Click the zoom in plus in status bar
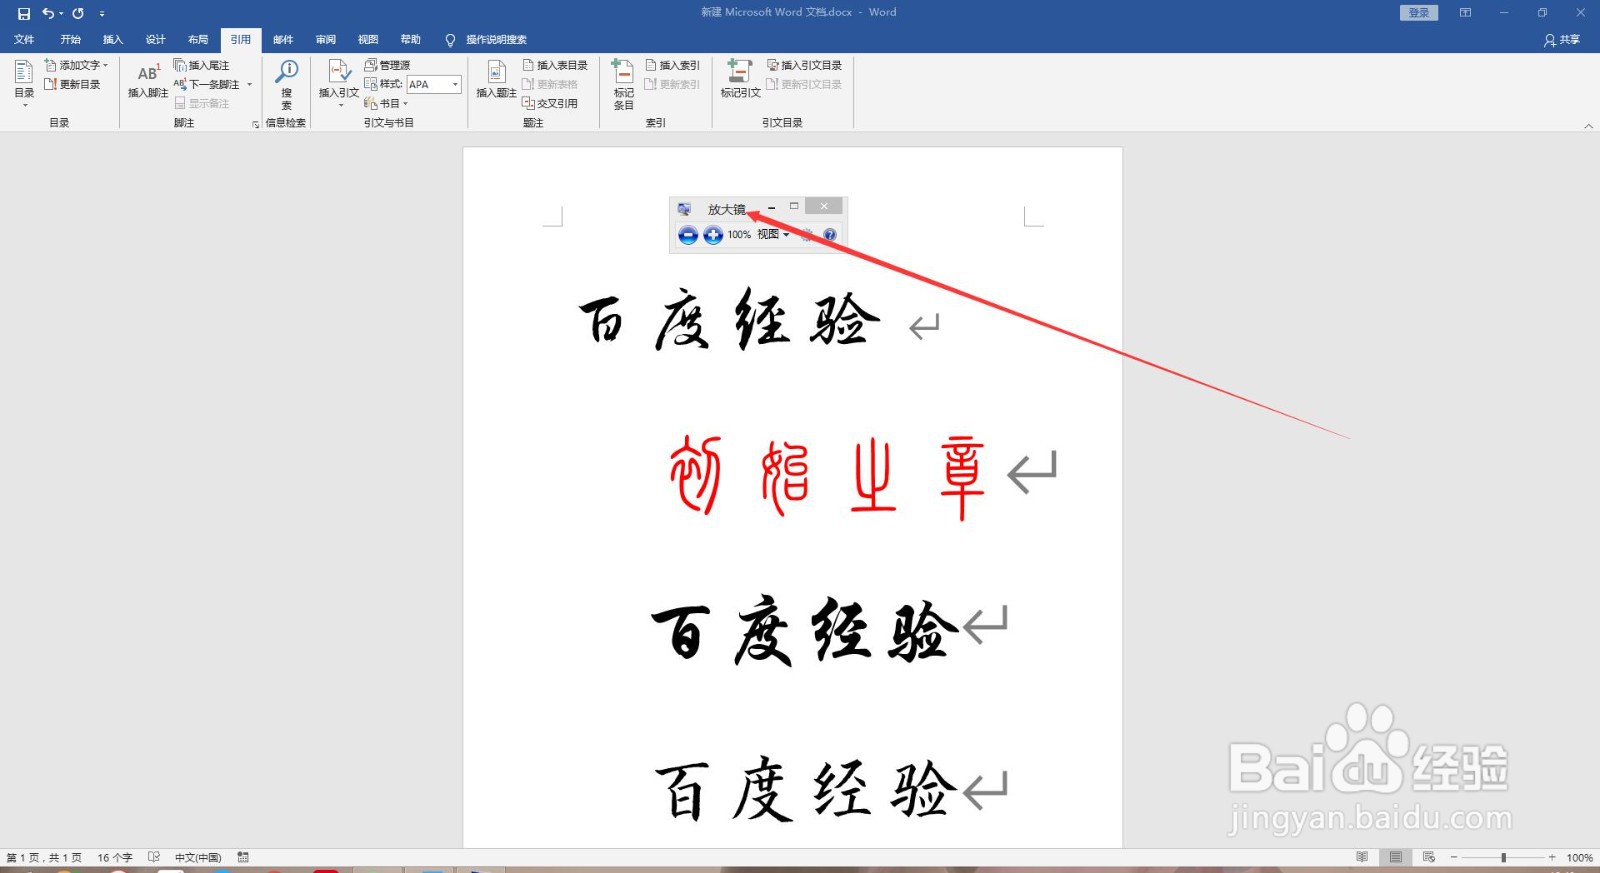The width and height of the screenshot is (1600, 873). pyautogui.click(x=1552, y=858)
